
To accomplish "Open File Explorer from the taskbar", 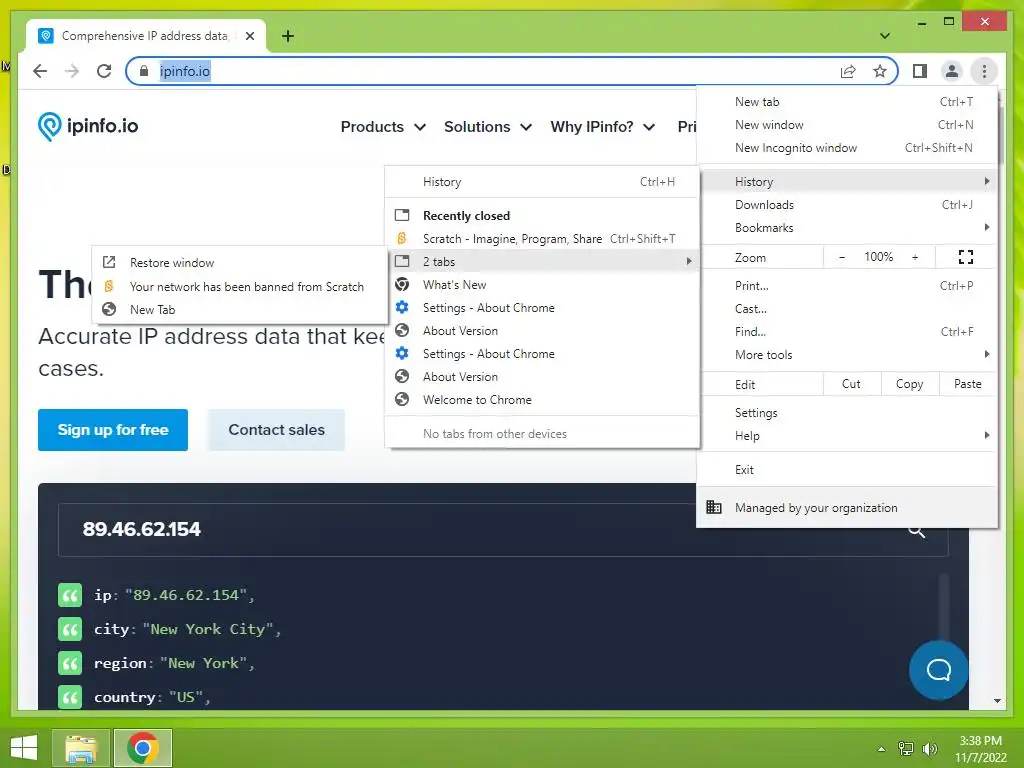I will coord(80,748).
